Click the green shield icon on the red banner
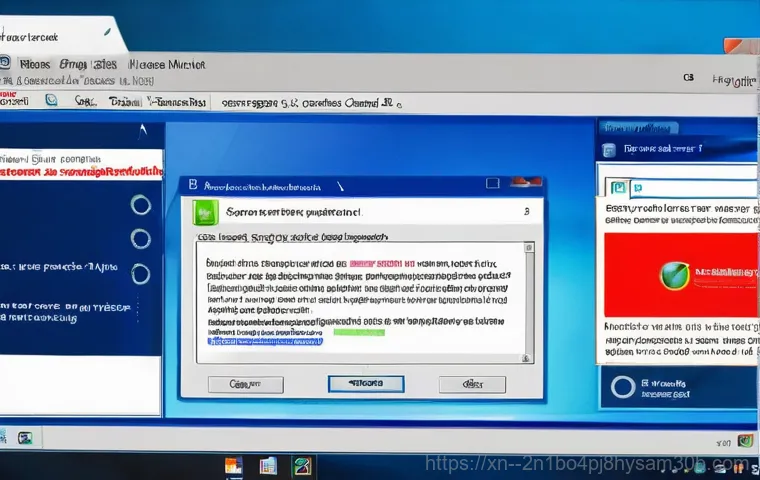The height and width of the screenshot is (480, 760). coord(675,274)
